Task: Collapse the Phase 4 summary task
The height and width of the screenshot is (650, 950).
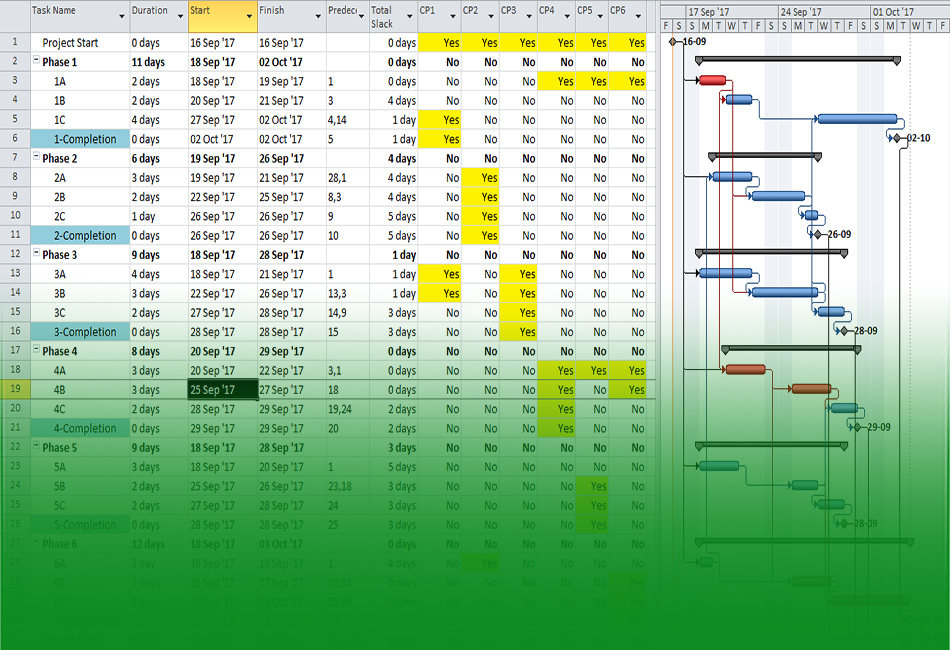Action: coord(36,351)
